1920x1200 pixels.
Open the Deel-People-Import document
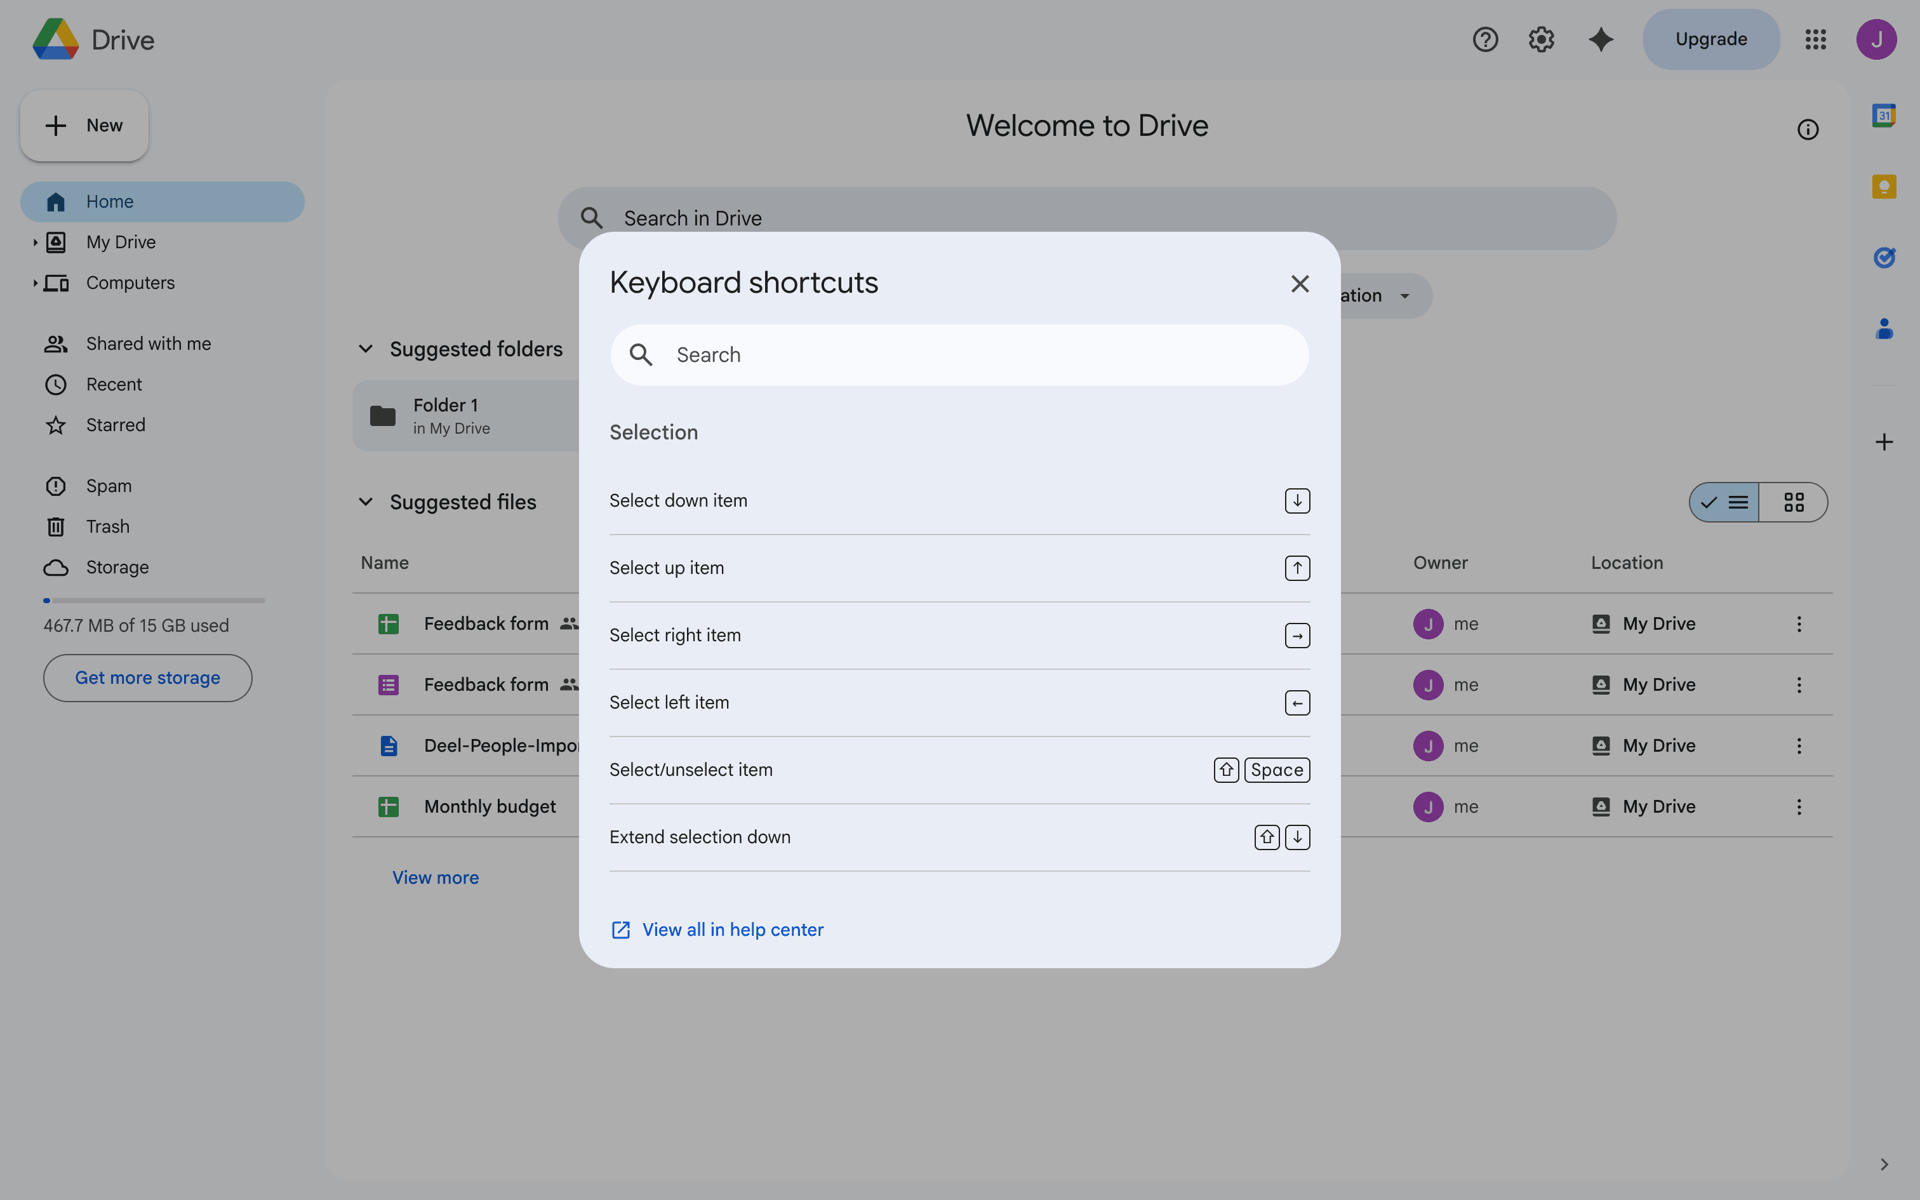click(501, 746)
